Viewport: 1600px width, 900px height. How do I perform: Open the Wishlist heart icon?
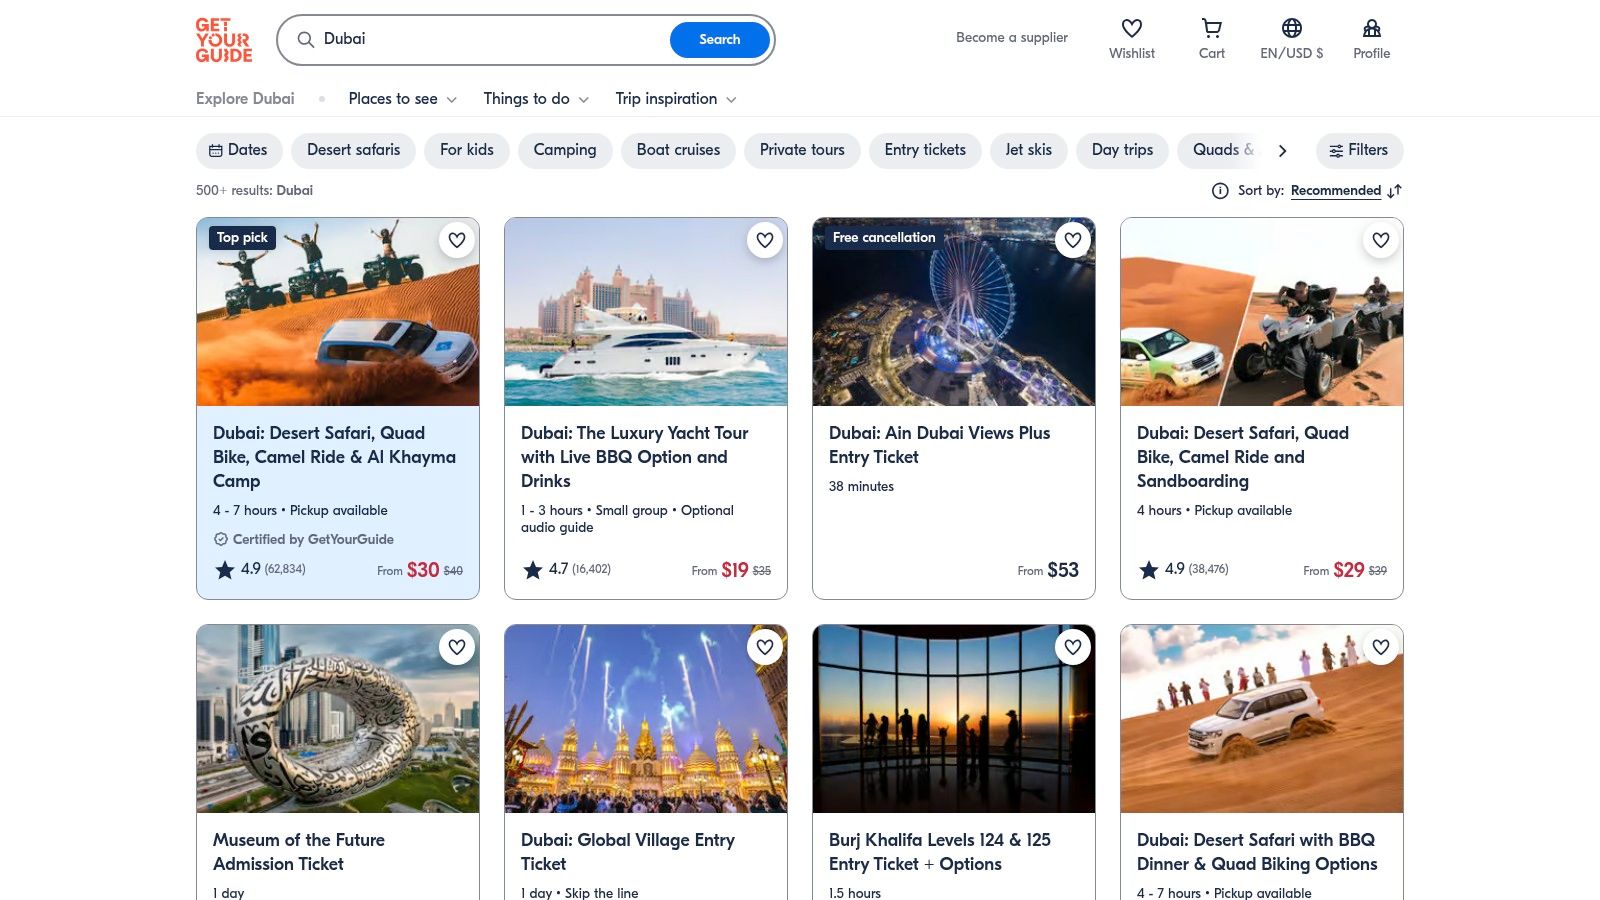coord(1131,28)
